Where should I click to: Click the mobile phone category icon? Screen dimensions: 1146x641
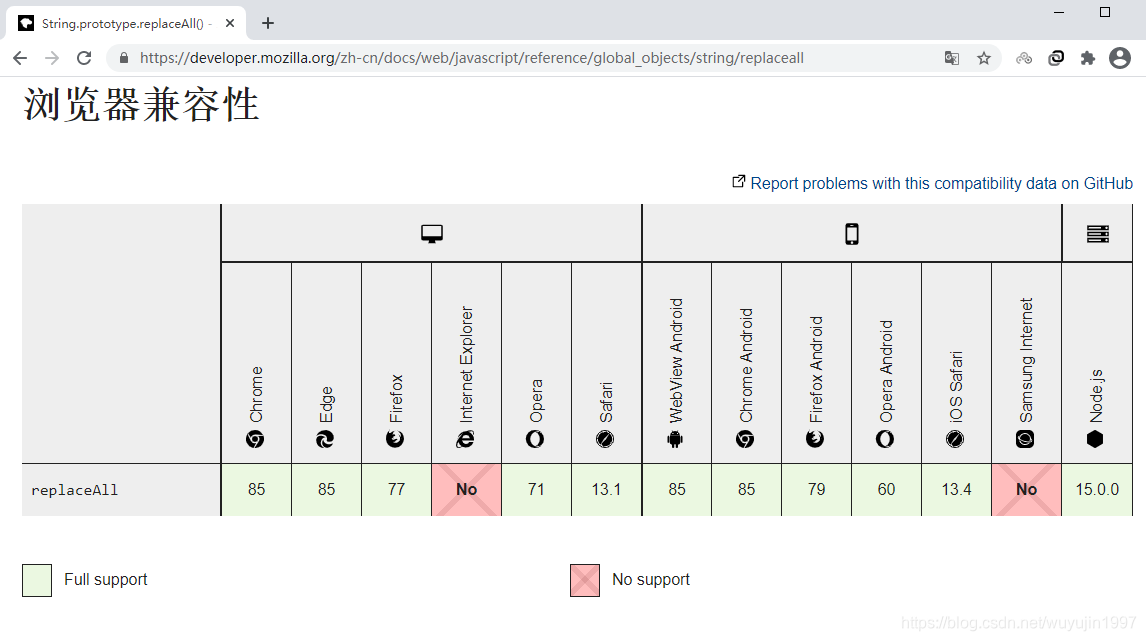[x=851, y=231]
